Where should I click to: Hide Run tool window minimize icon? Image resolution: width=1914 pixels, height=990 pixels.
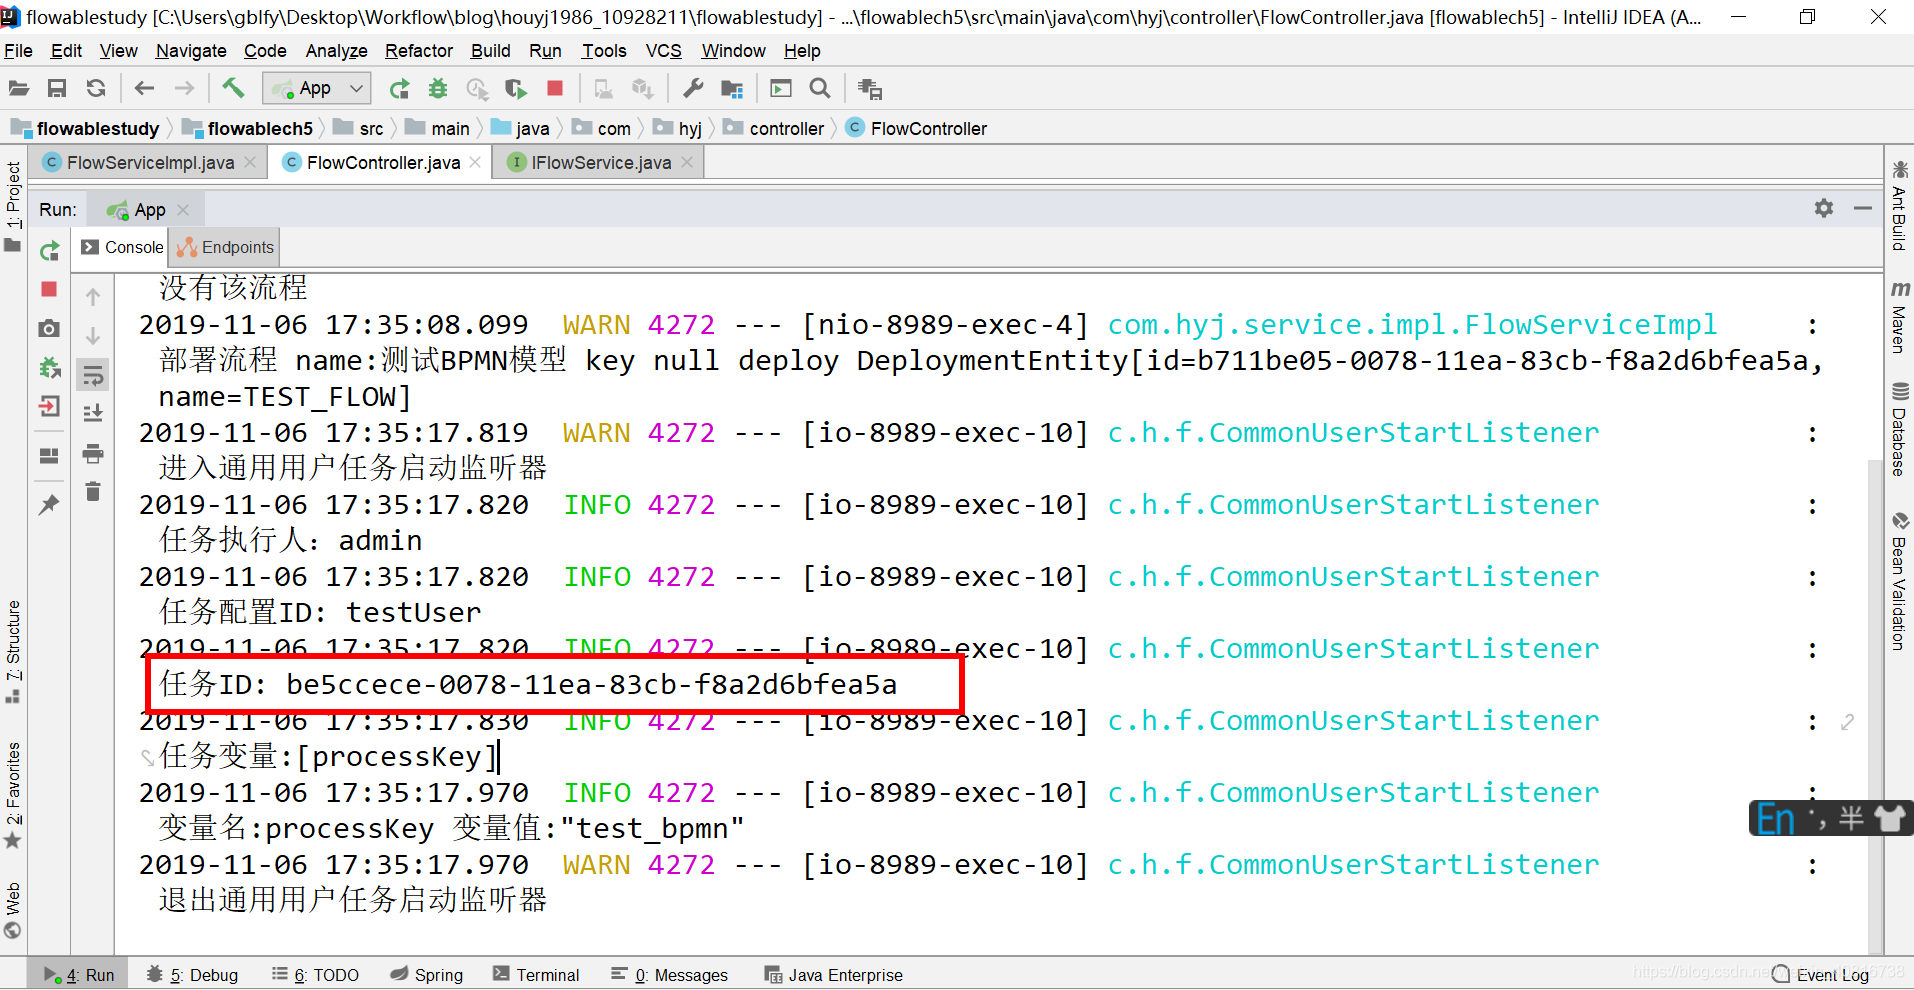coord(1862,208)
